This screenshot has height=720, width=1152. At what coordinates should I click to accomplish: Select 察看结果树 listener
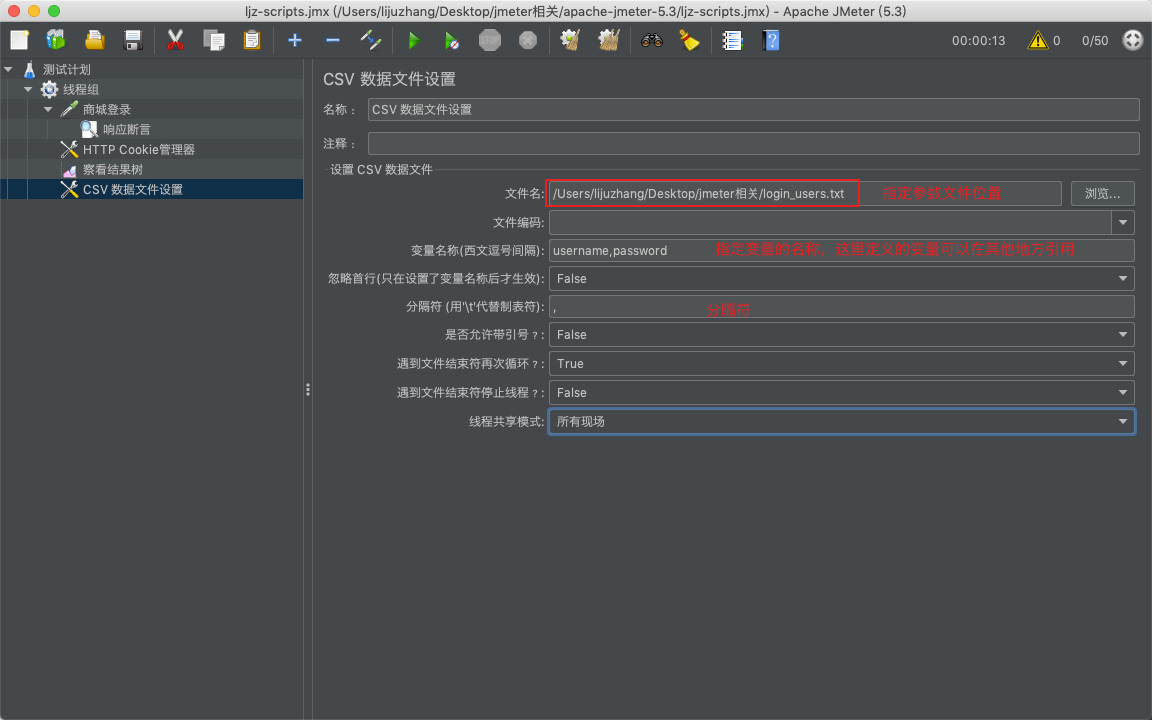[x=112, y=169]
